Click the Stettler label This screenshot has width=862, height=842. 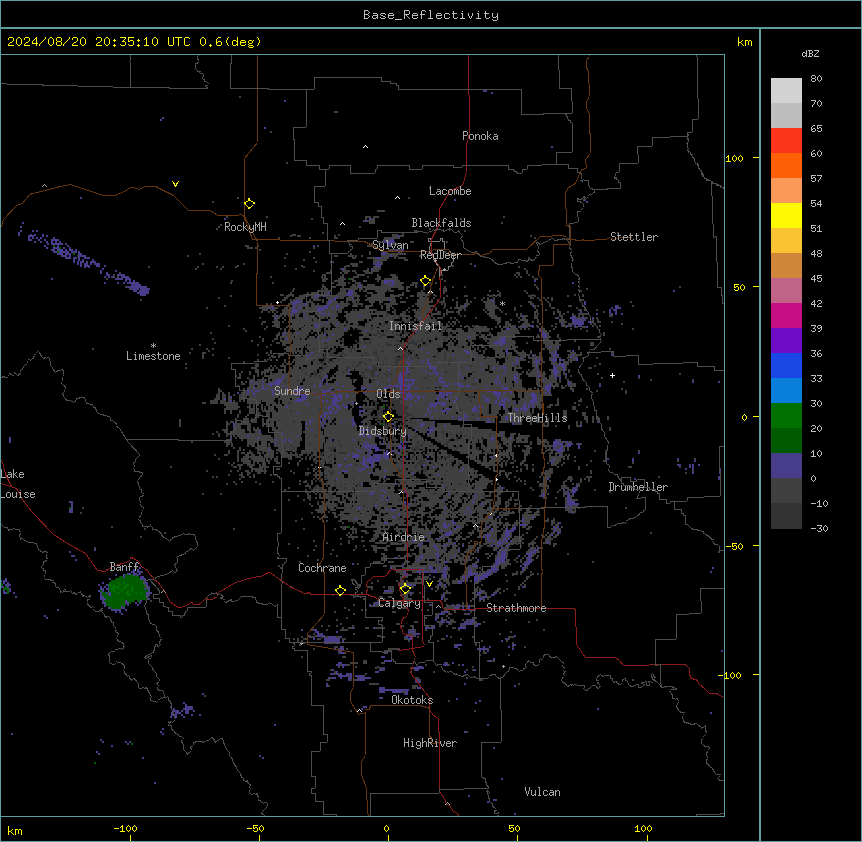point(634,237)
